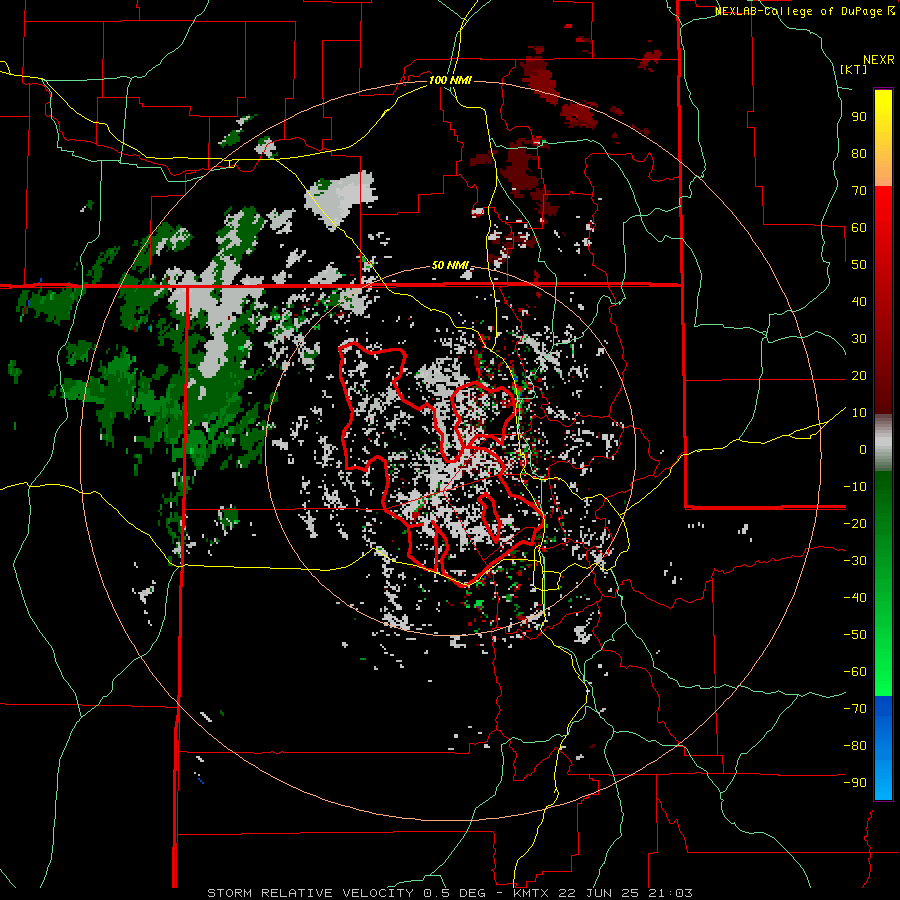Click the "22 JUN 25" date text
900x900 pixels.
(x=598, y=893)
